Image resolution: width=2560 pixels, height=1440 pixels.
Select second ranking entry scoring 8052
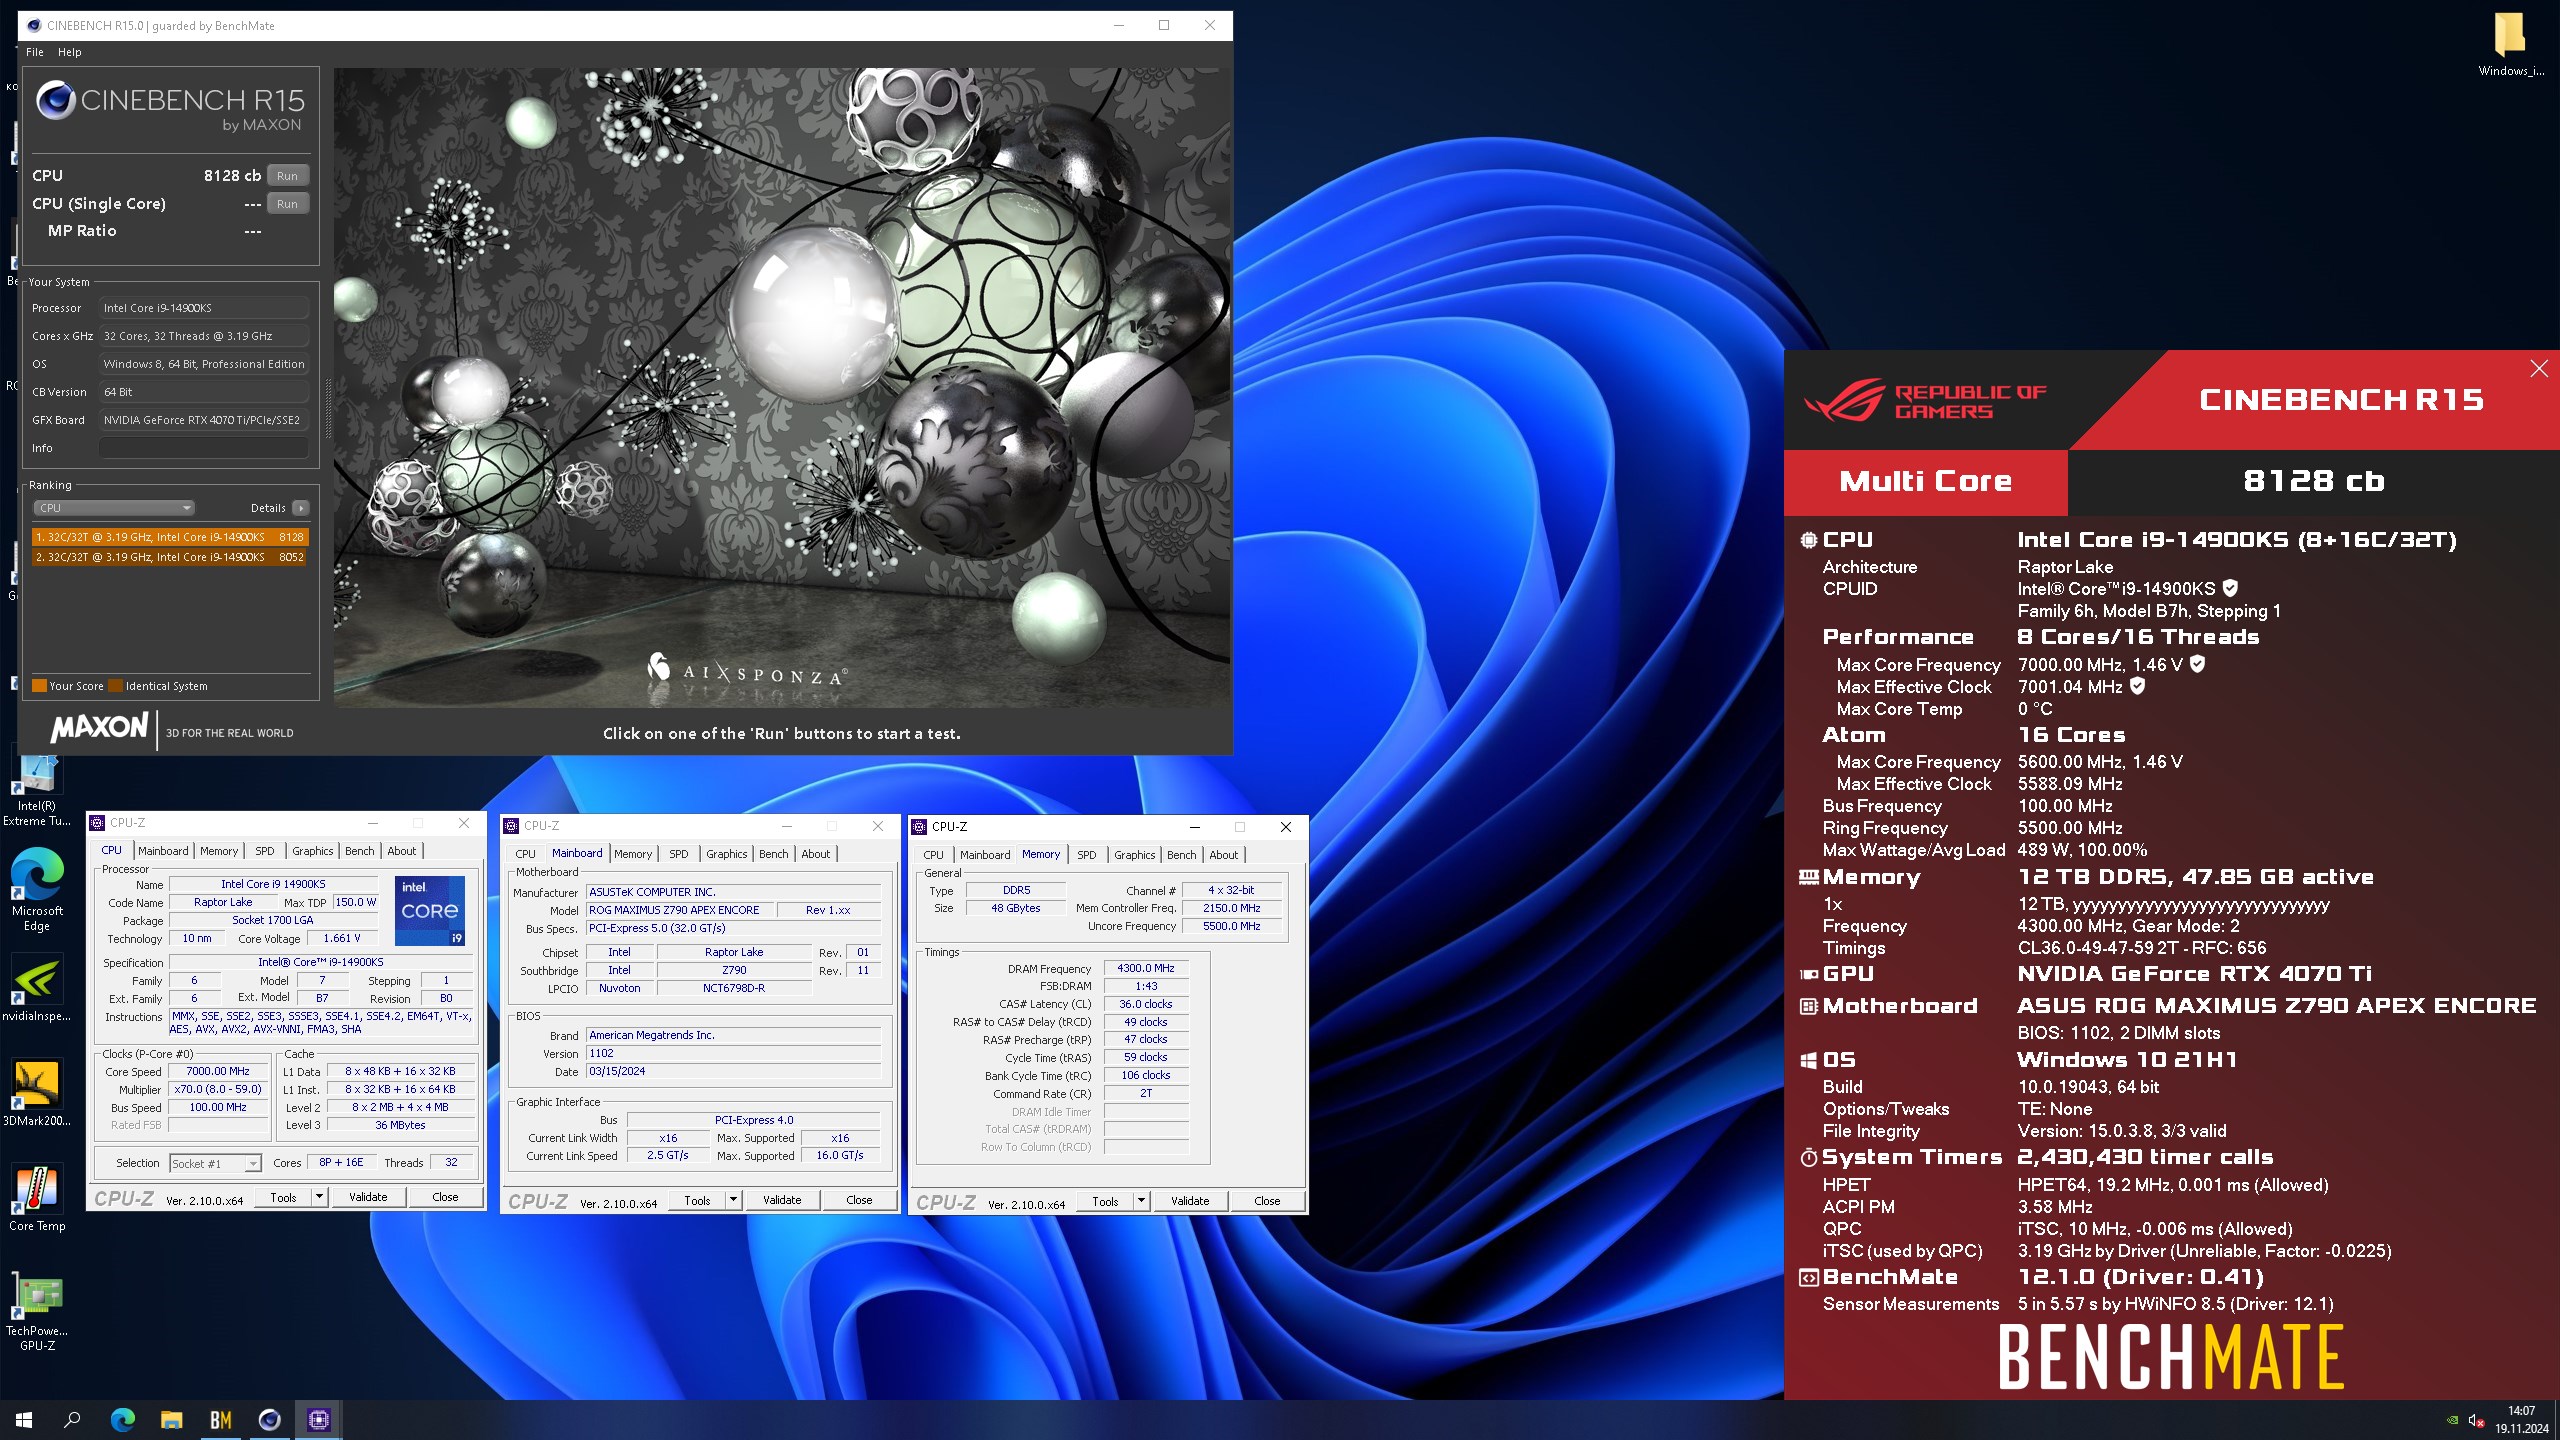(x=170, y=557)
